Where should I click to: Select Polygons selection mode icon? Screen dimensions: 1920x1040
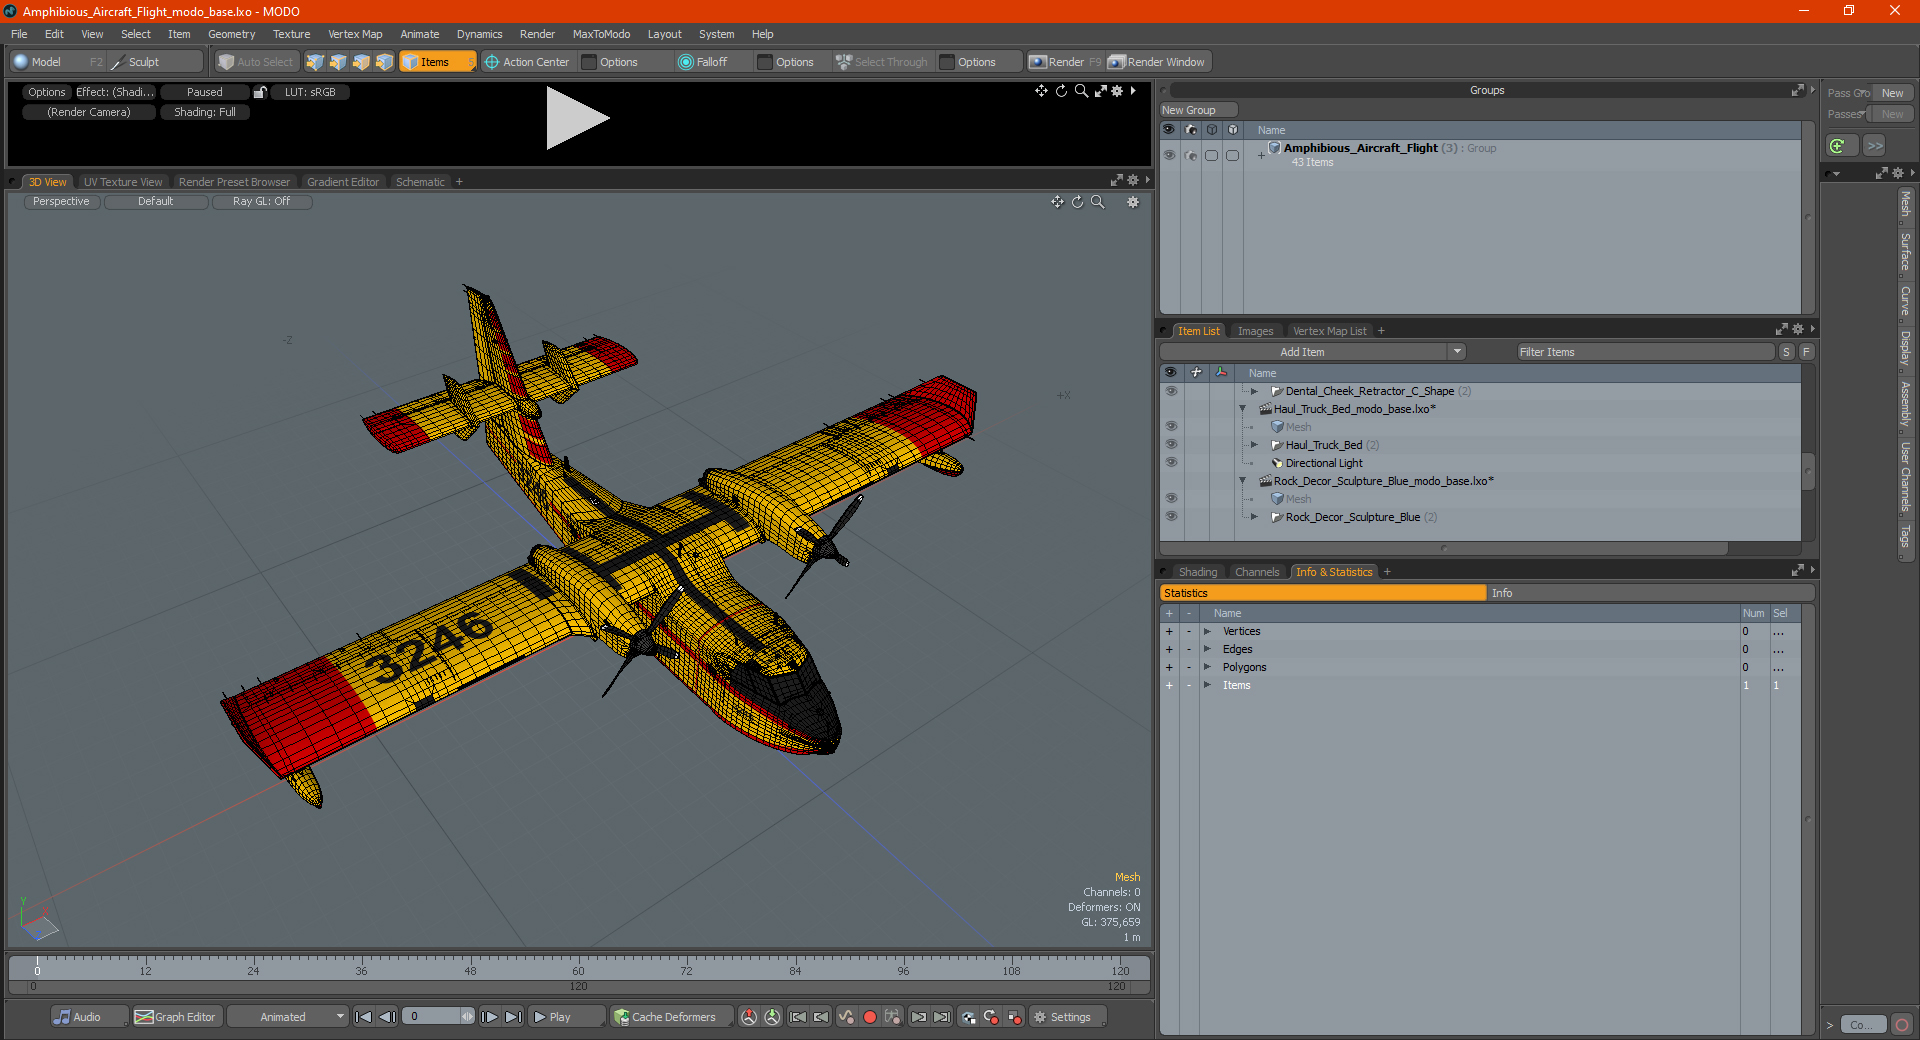click(361, 62)
